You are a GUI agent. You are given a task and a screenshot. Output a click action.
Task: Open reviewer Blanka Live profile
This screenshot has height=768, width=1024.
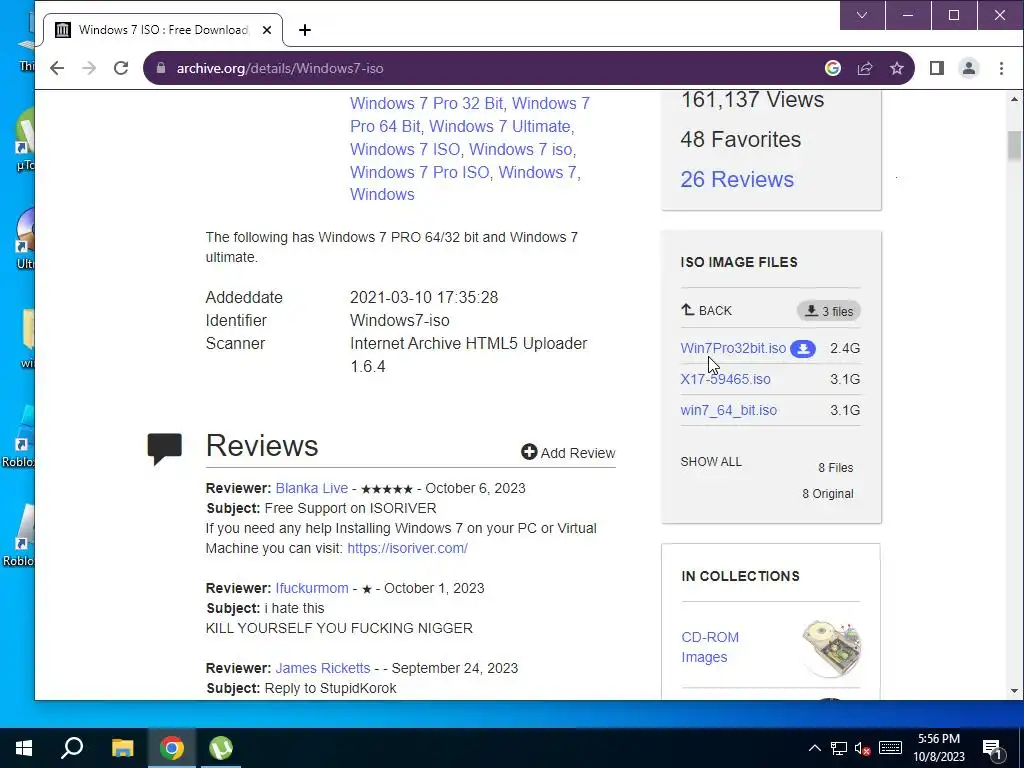point(312,488)
